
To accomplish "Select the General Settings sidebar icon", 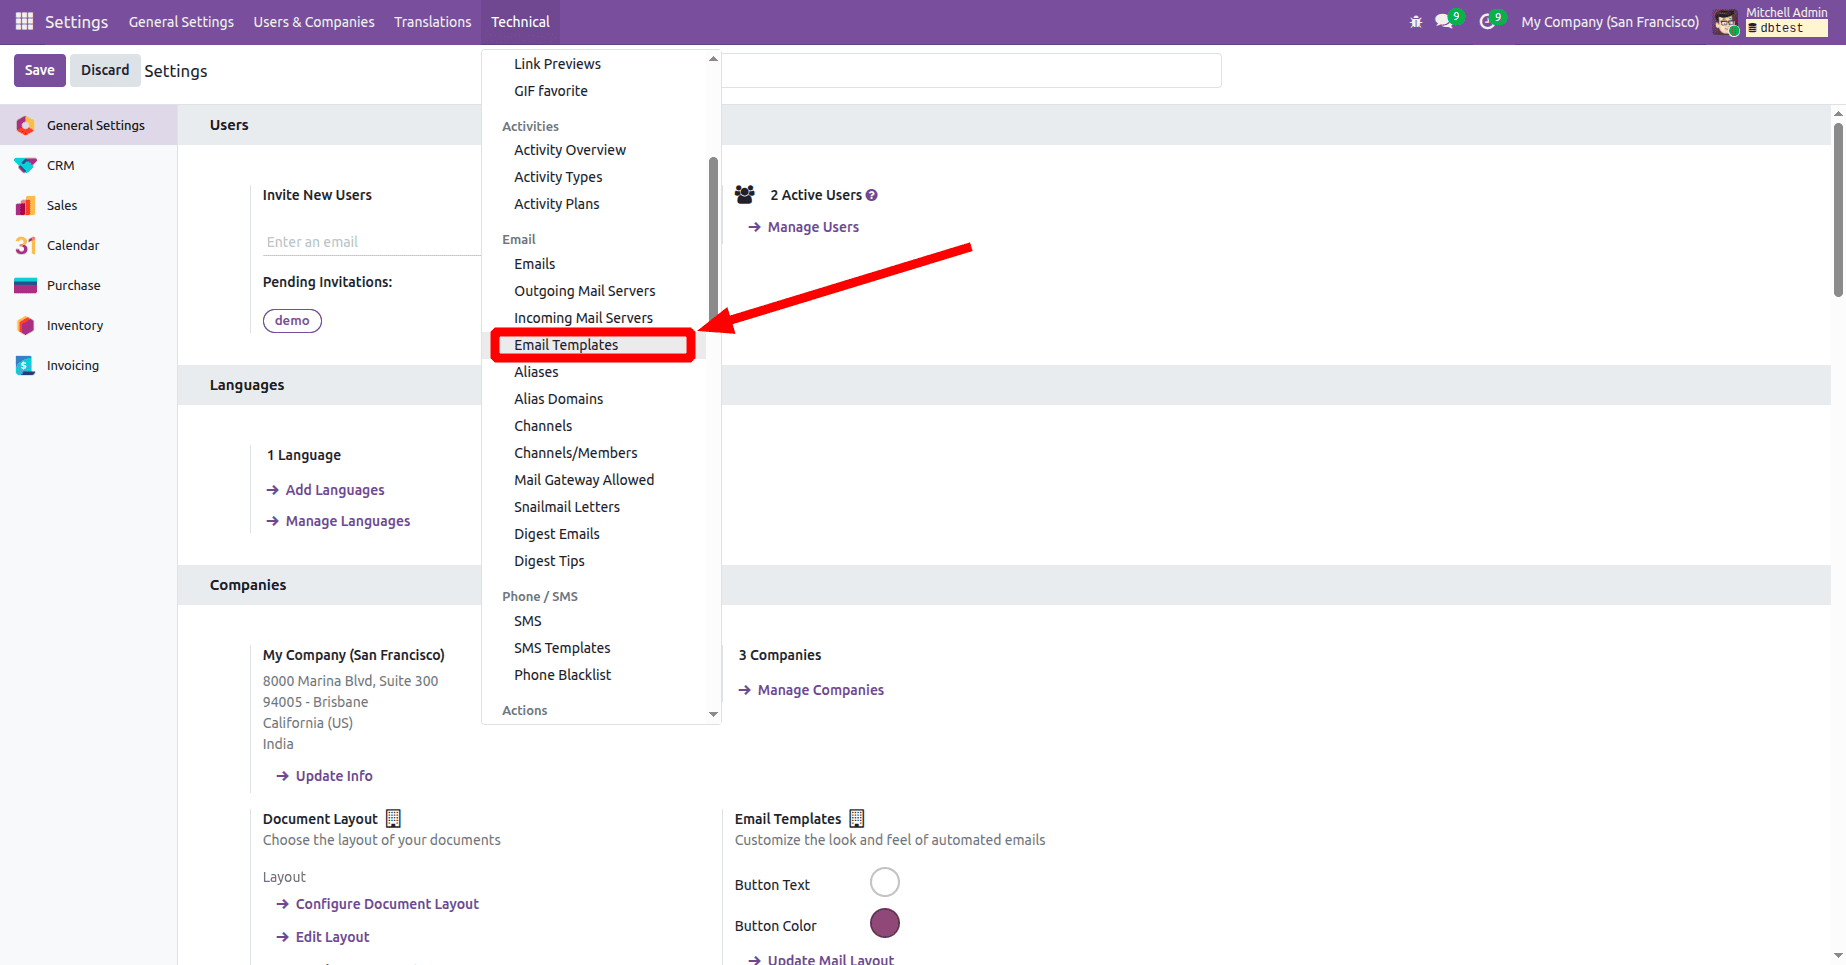I will pyautogui.click(x=25, y=125).
